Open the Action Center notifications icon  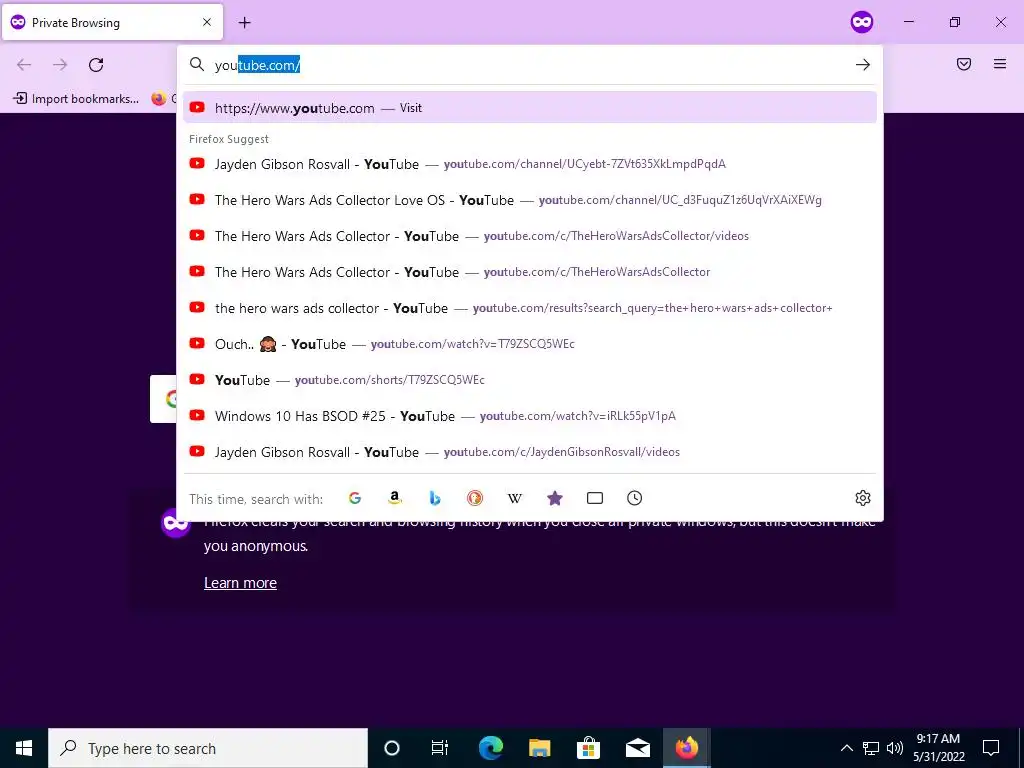[991, 748]
